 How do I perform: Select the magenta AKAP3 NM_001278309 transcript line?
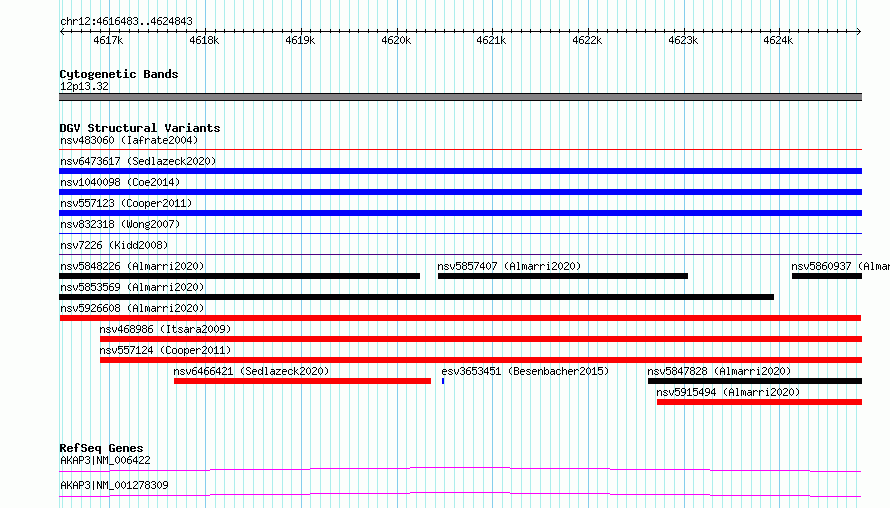click(460, 494)
